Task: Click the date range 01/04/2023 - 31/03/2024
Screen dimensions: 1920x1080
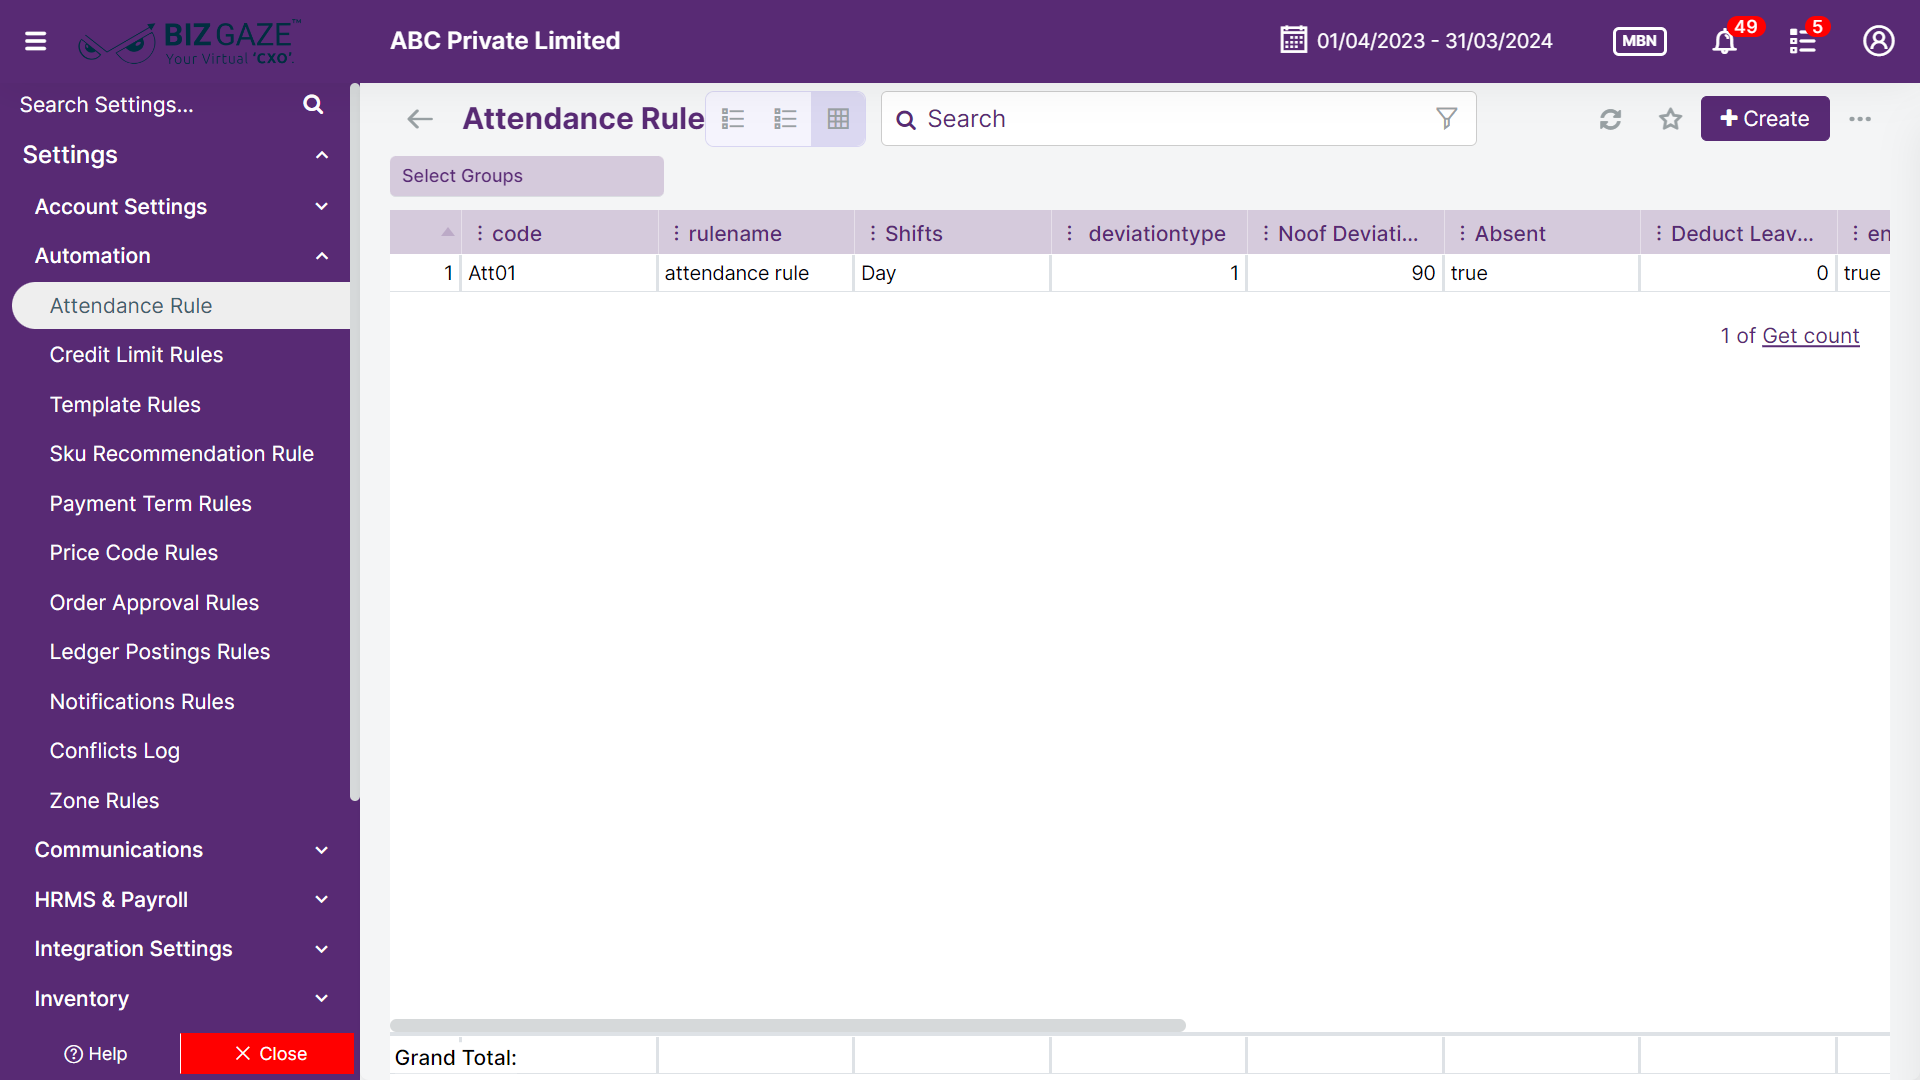Action: [1434, 41]
